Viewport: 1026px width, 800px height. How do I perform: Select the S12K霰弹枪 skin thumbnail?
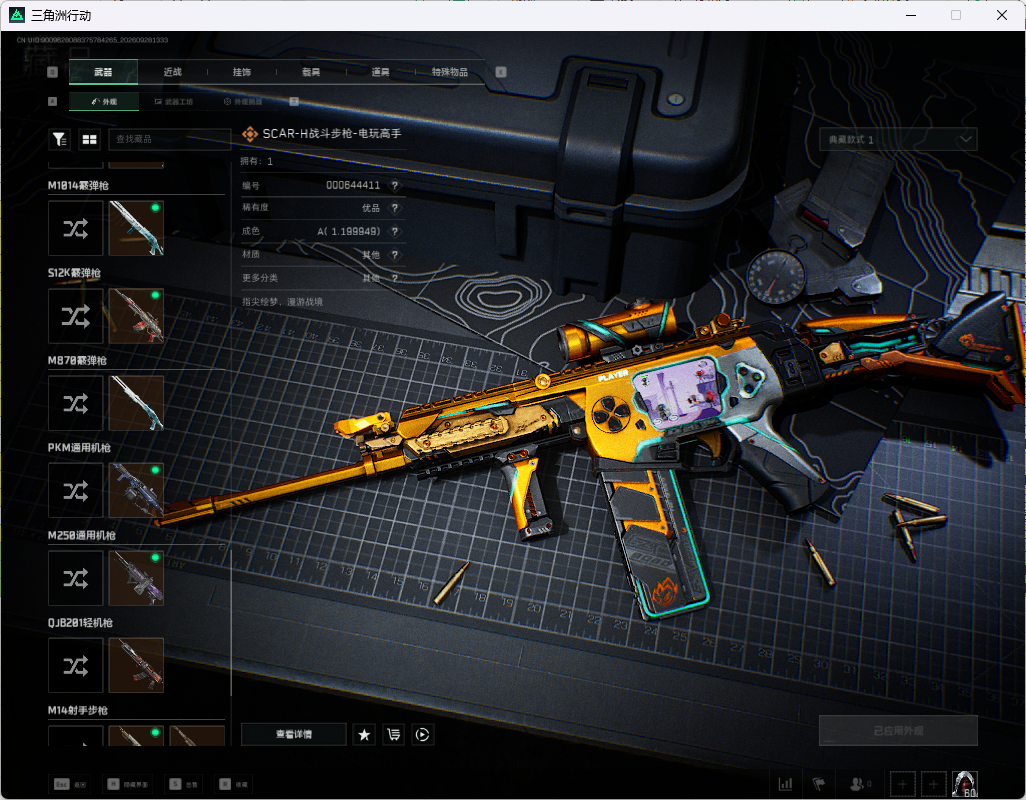[136, 316]
